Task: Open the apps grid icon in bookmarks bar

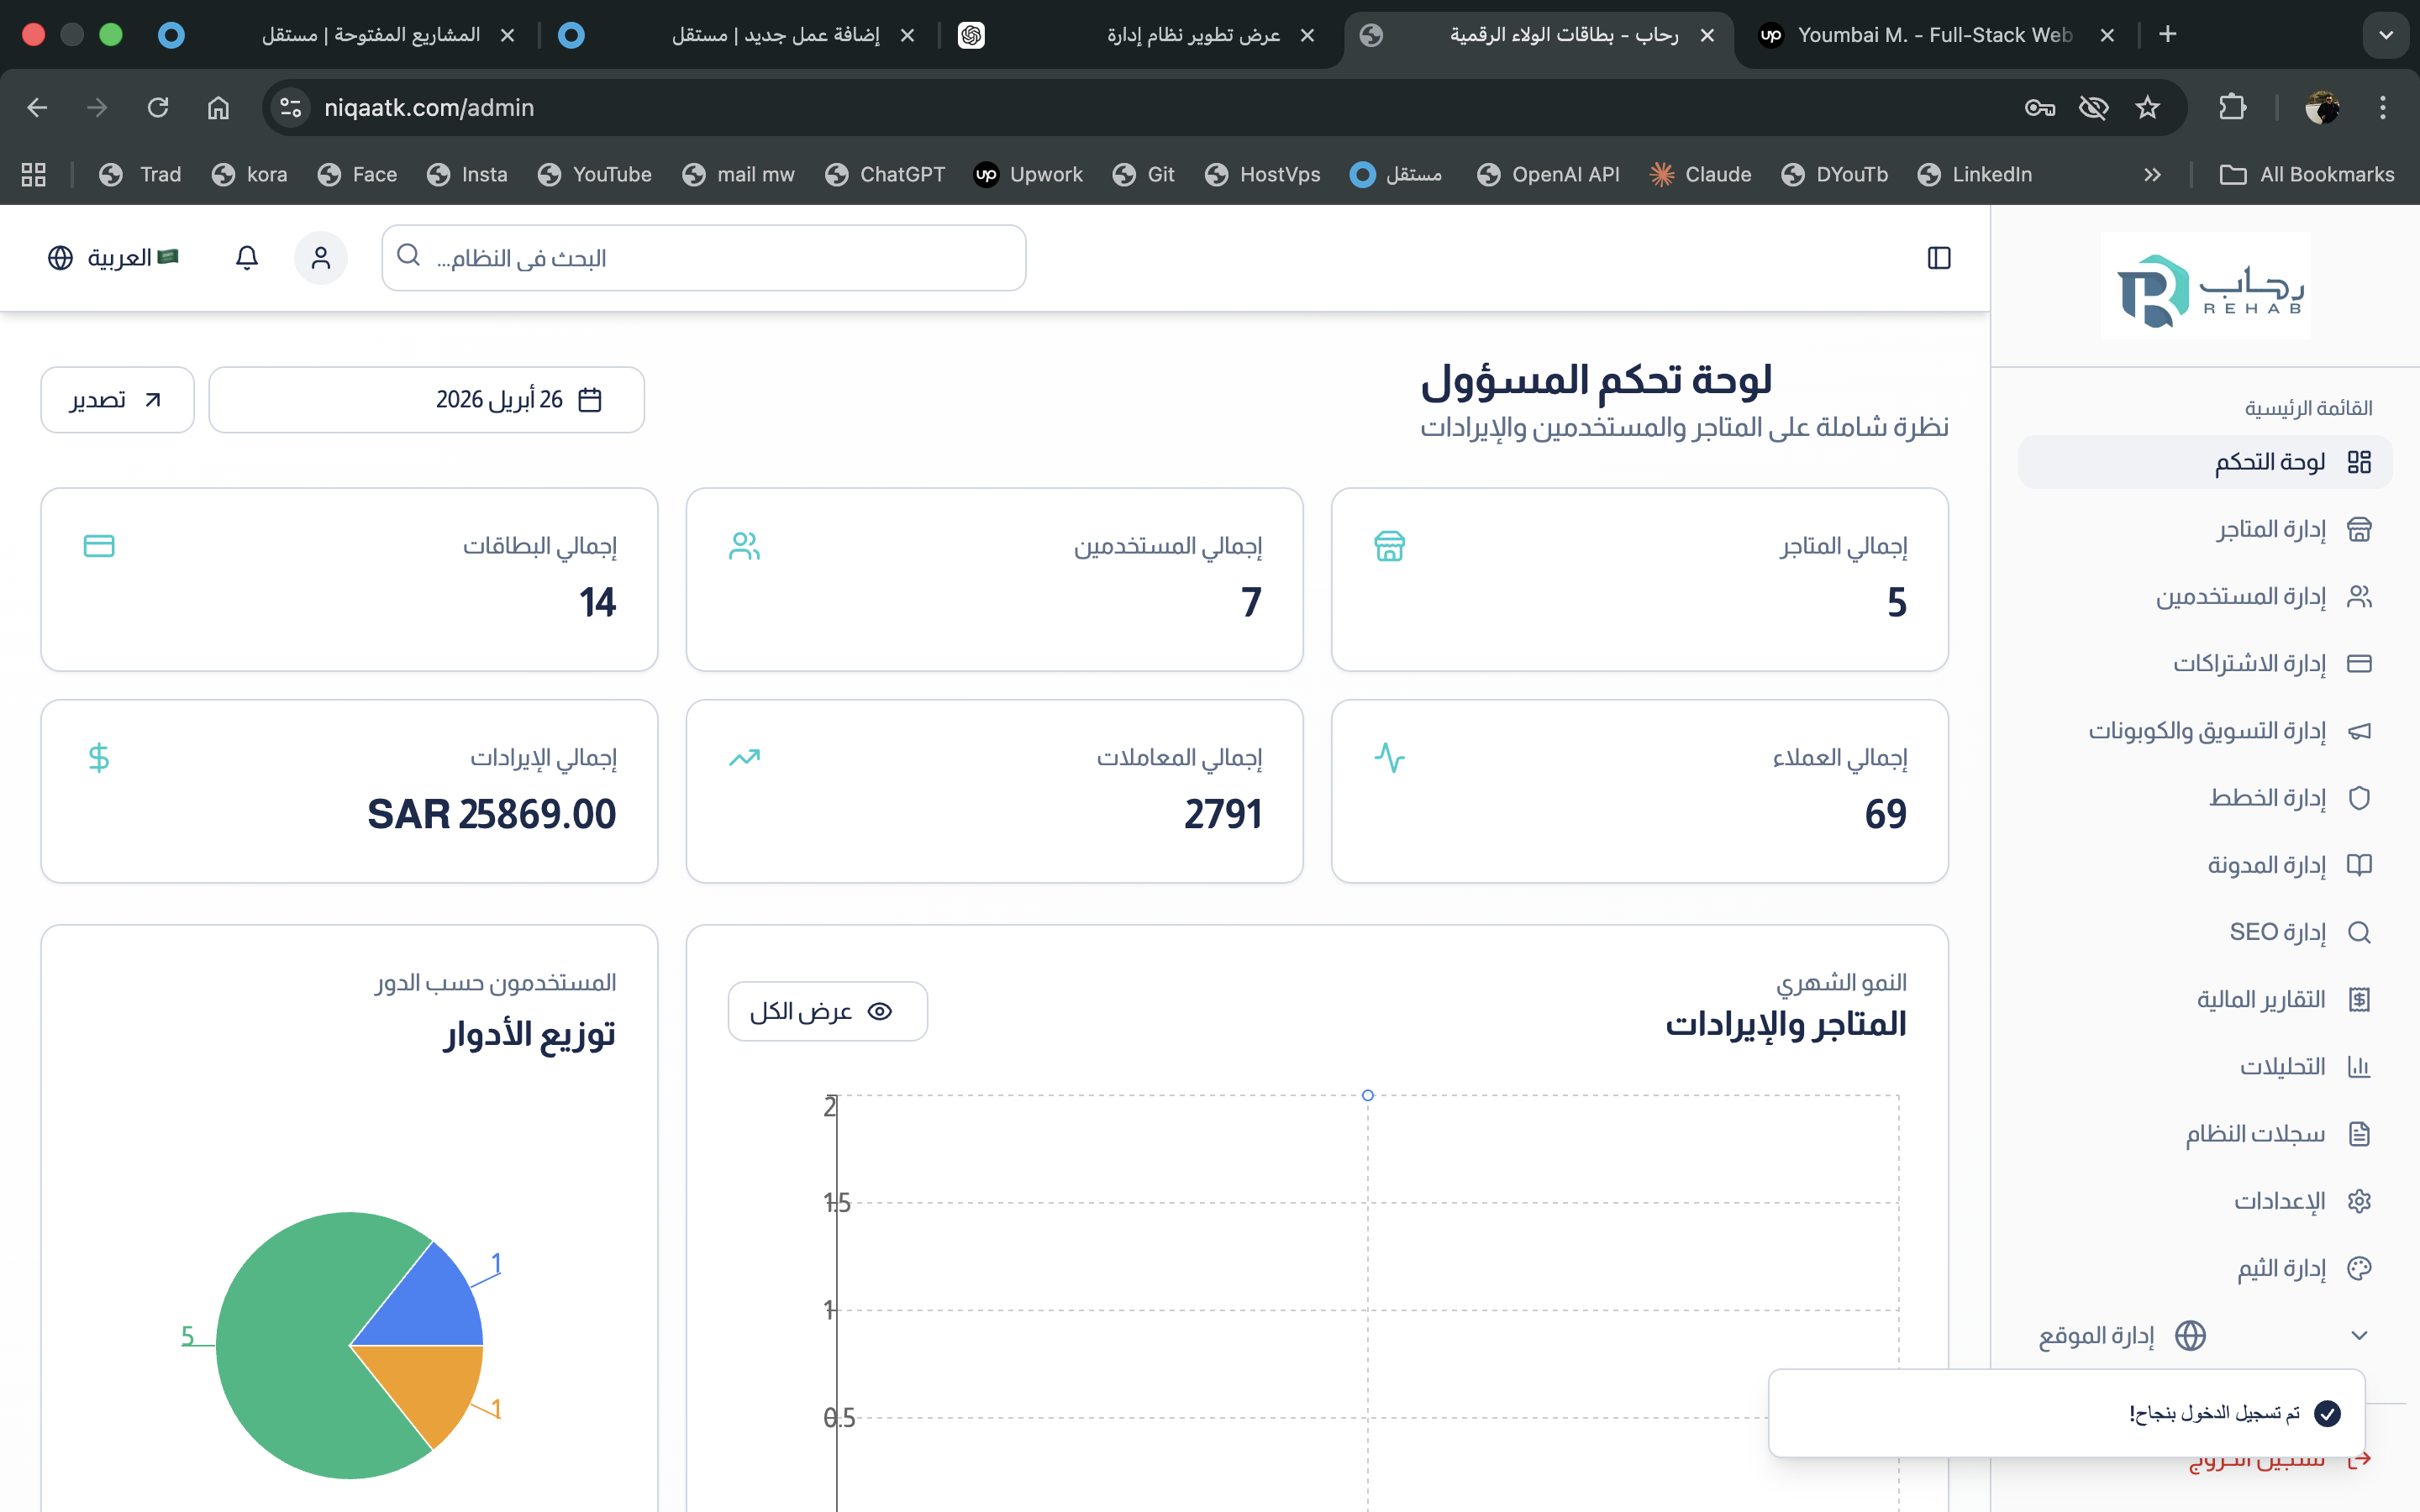Action: [x=34, y=174]
